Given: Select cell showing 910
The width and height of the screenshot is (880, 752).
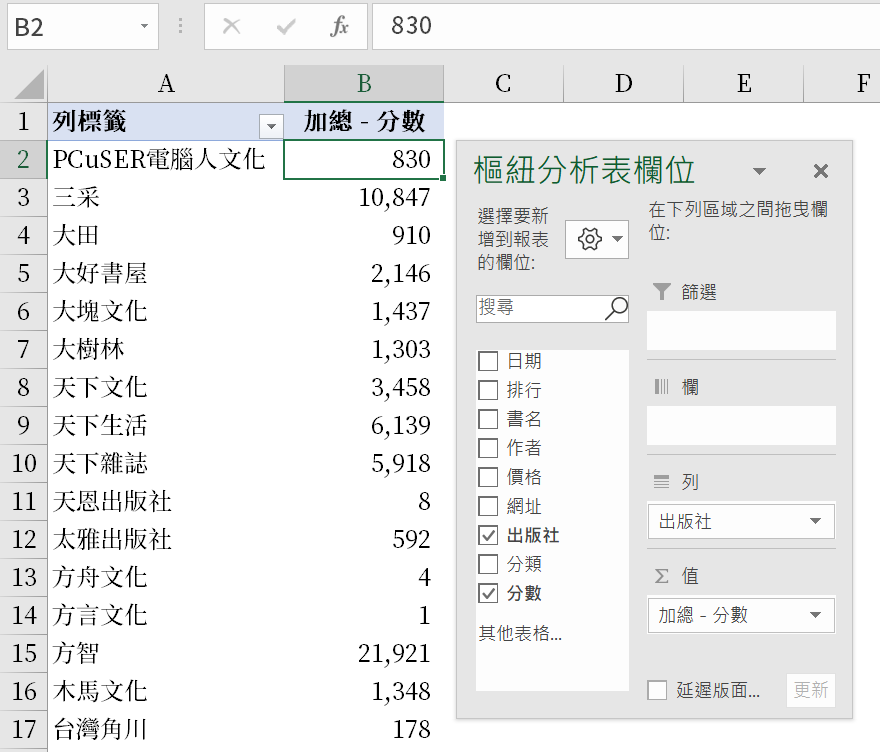Looking at the screenshot, I should coord(364,236).
